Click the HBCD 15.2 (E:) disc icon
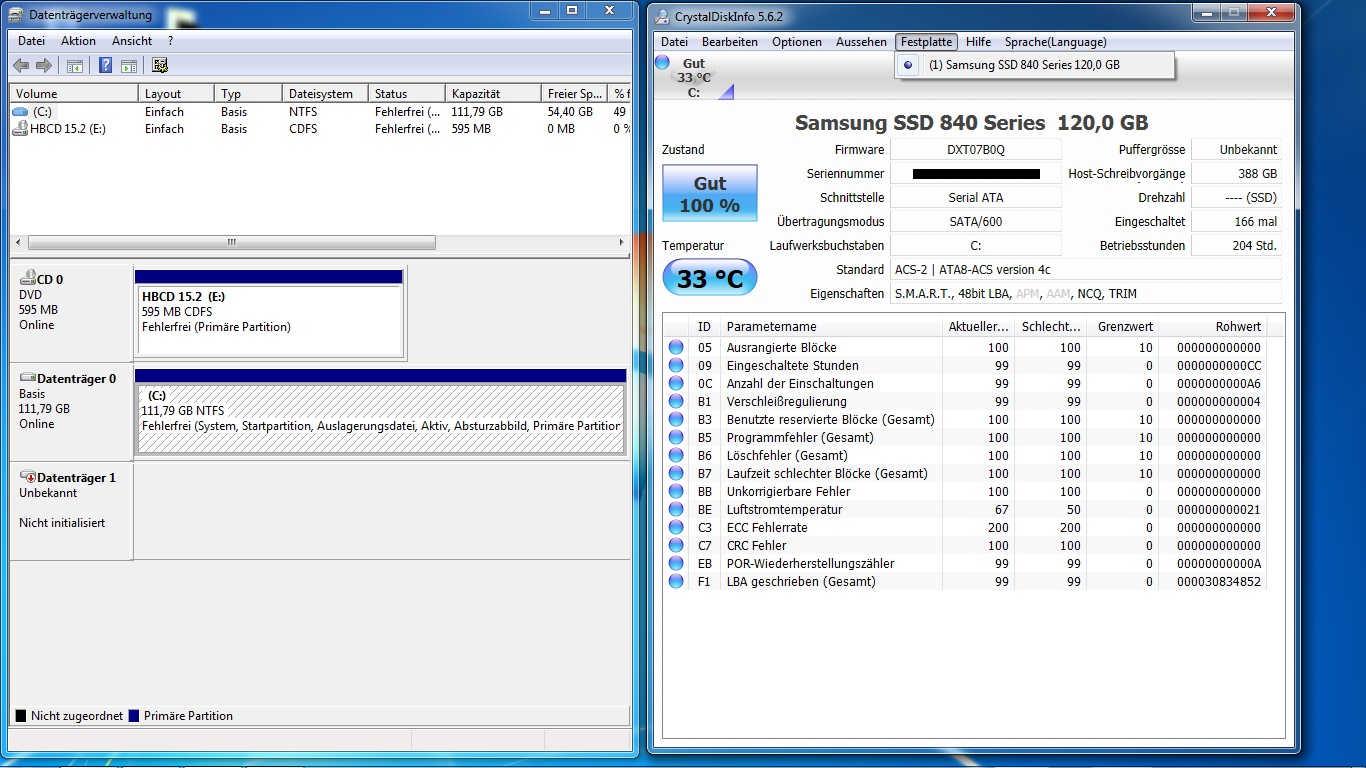 coord(20,129)
